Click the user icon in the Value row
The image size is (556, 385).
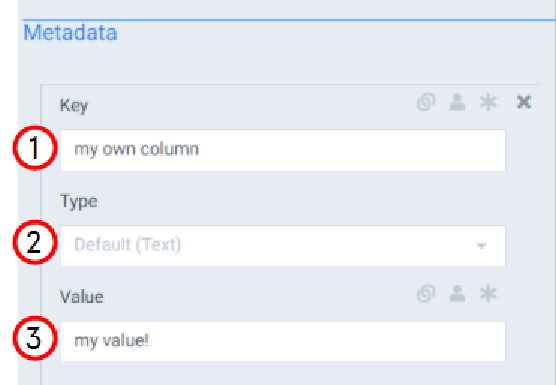pos(457,294)
